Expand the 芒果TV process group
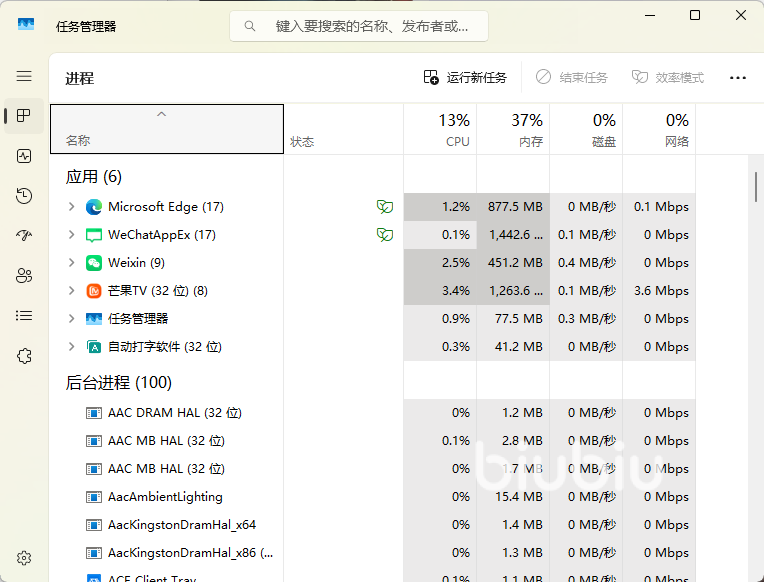This screenshot has height=582, width=764. pyautogui.click(x=71, y=291)
